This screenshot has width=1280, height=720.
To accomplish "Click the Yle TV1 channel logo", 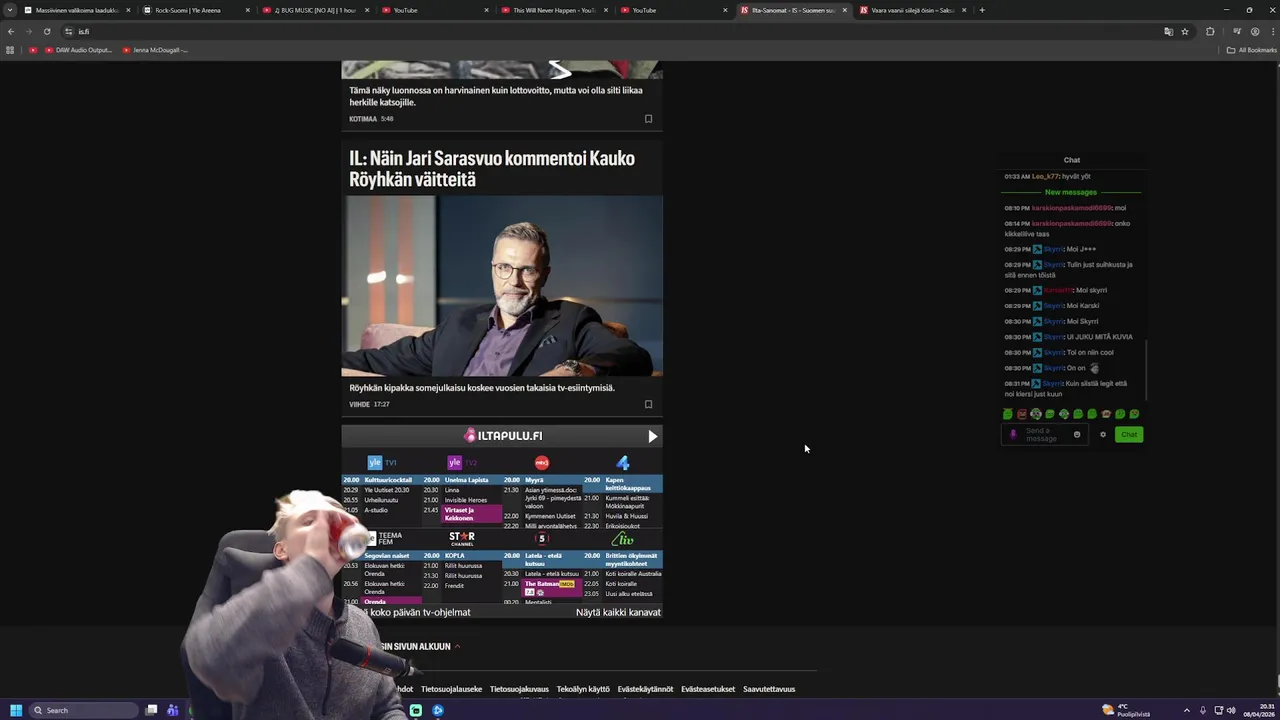I will coord(382,462).
